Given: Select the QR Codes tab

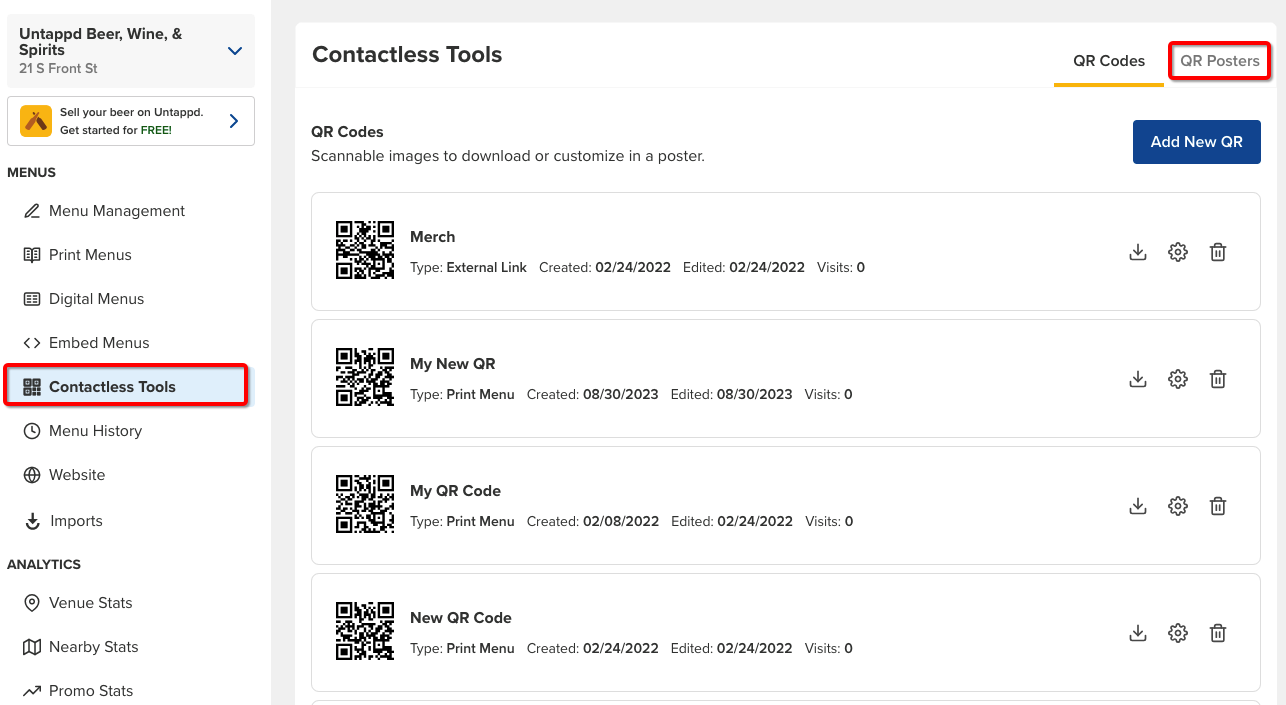Looking at the screenshot, I should pyautogui.click(x=1108, y=61).
